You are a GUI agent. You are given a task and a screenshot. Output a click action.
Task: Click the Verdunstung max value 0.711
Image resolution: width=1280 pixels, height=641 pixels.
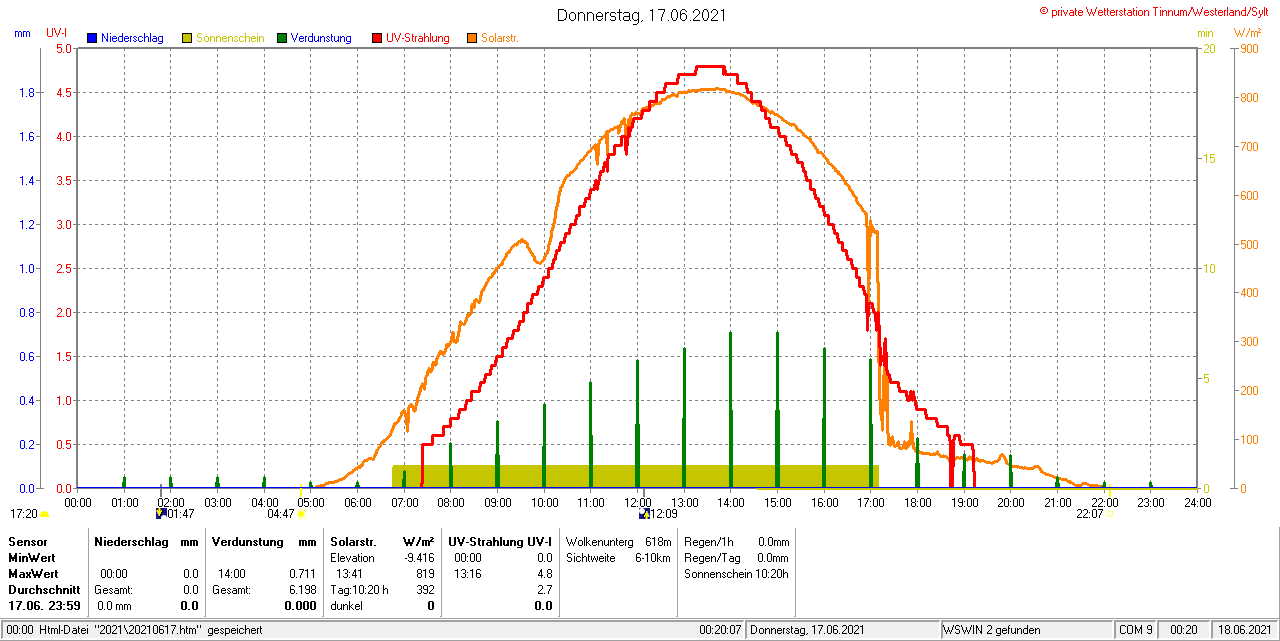click(x=301, y=574)
